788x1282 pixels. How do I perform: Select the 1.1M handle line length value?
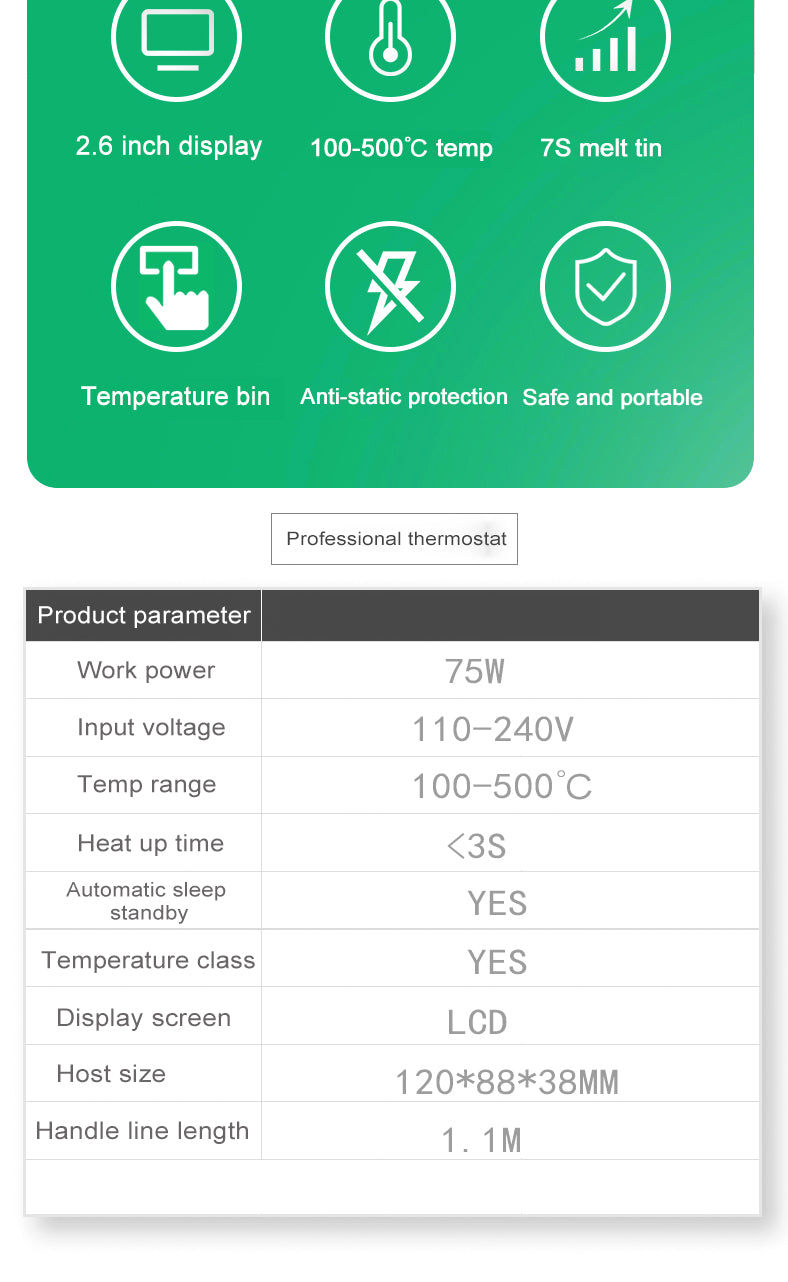[x=482, y=1139]
